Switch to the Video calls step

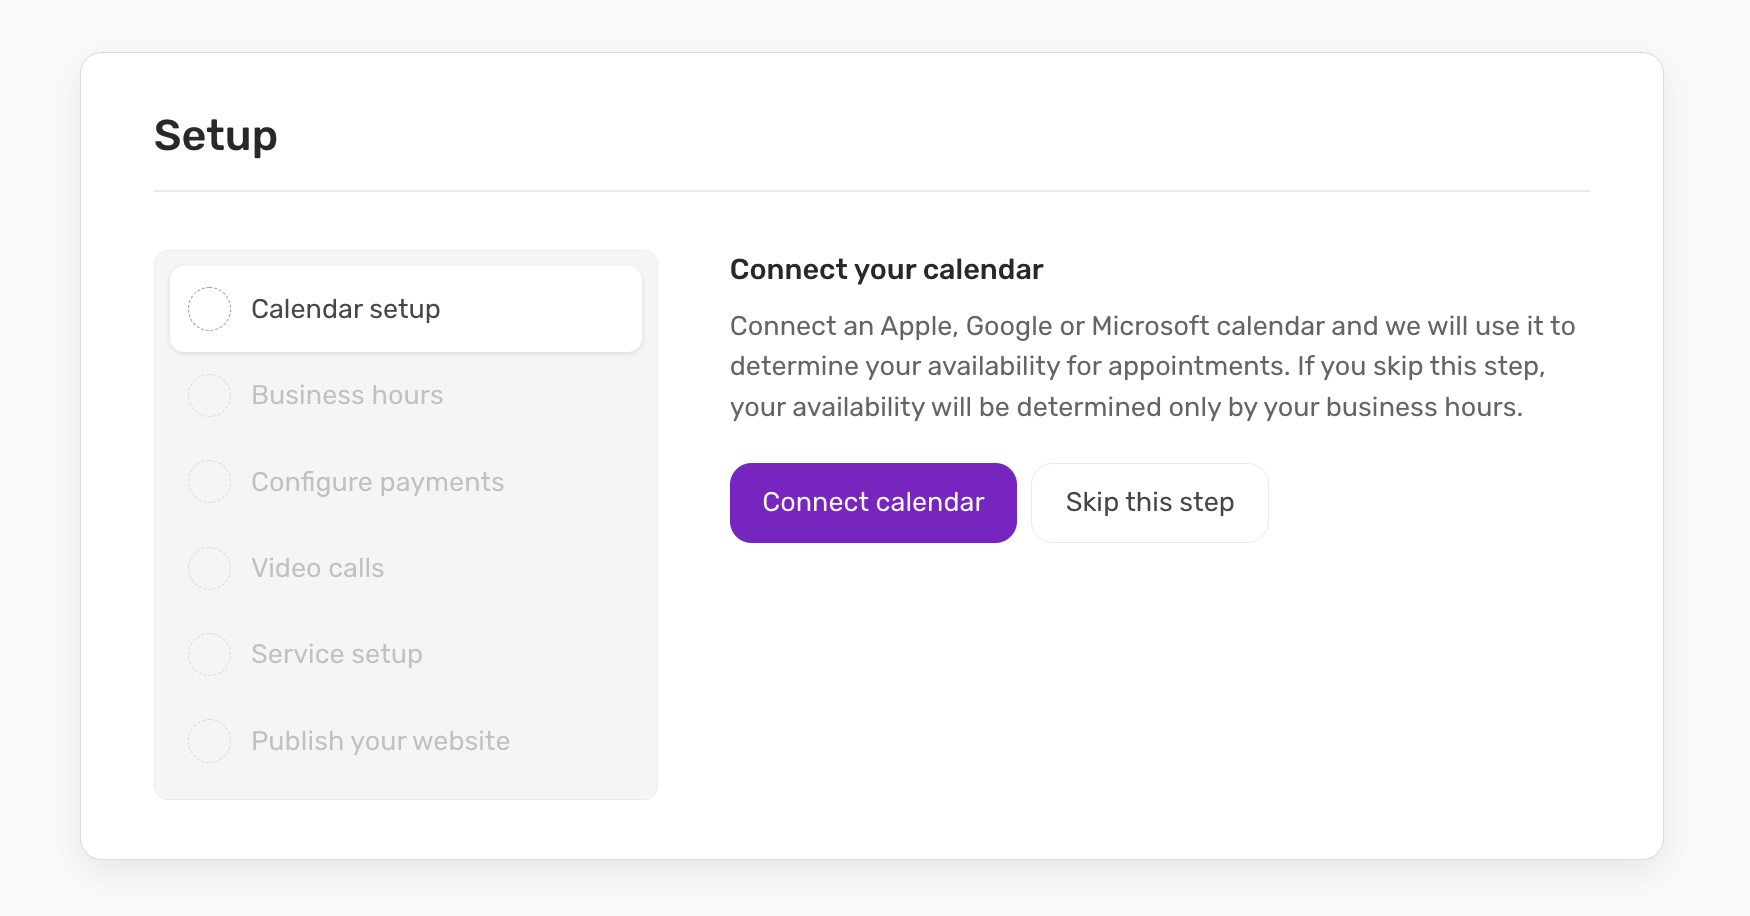(317, 568)
